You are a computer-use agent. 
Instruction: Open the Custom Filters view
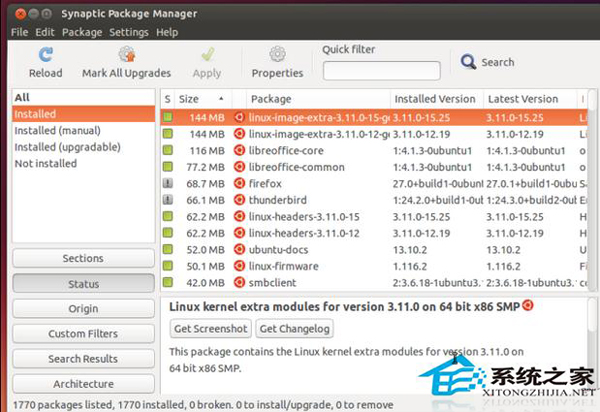click(83, 334)
